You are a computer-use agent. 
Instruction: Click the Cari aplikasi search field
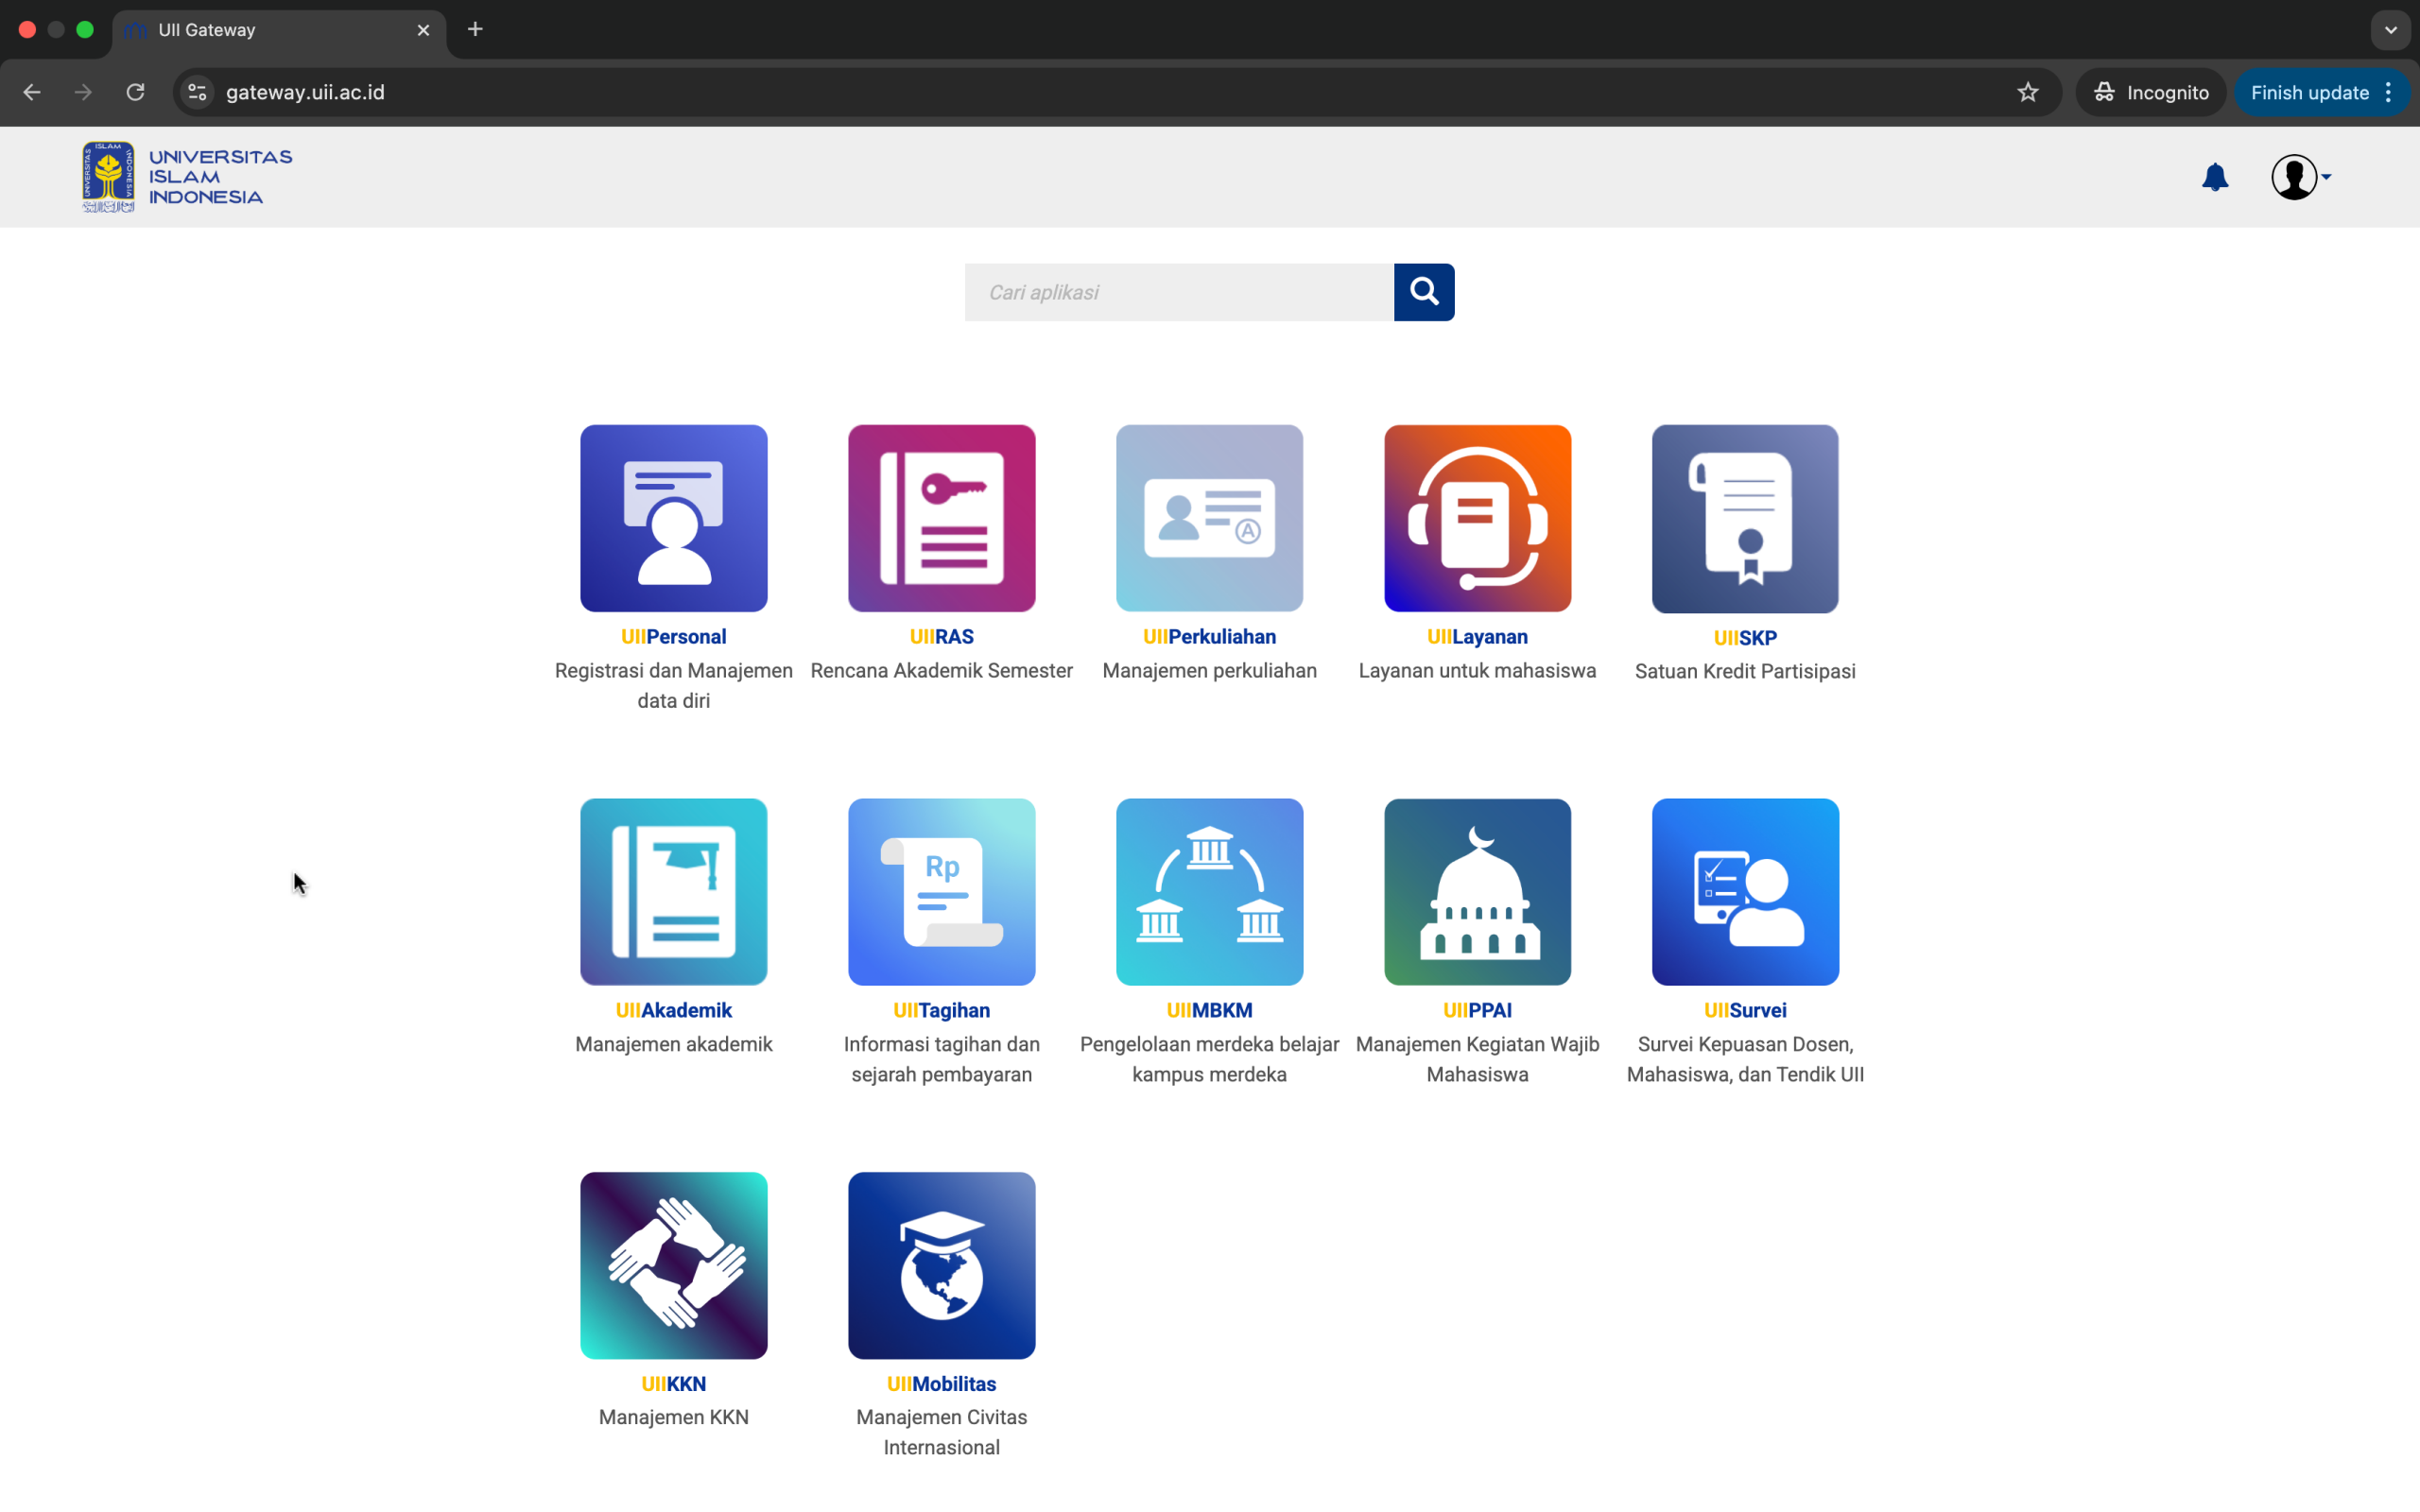[x=1178, y=292]
